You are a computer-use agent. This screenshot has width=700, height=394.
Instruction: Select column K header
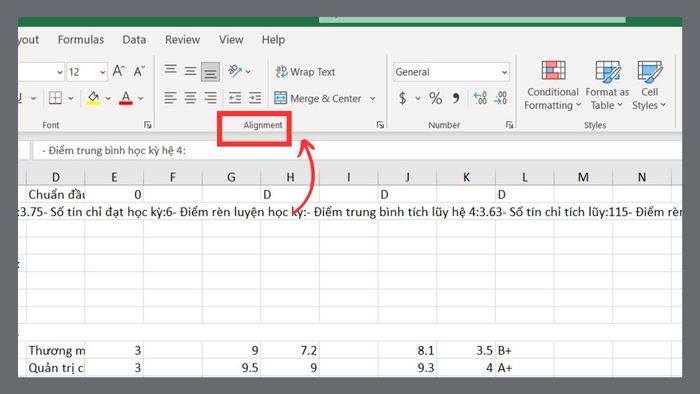[466, 177]
